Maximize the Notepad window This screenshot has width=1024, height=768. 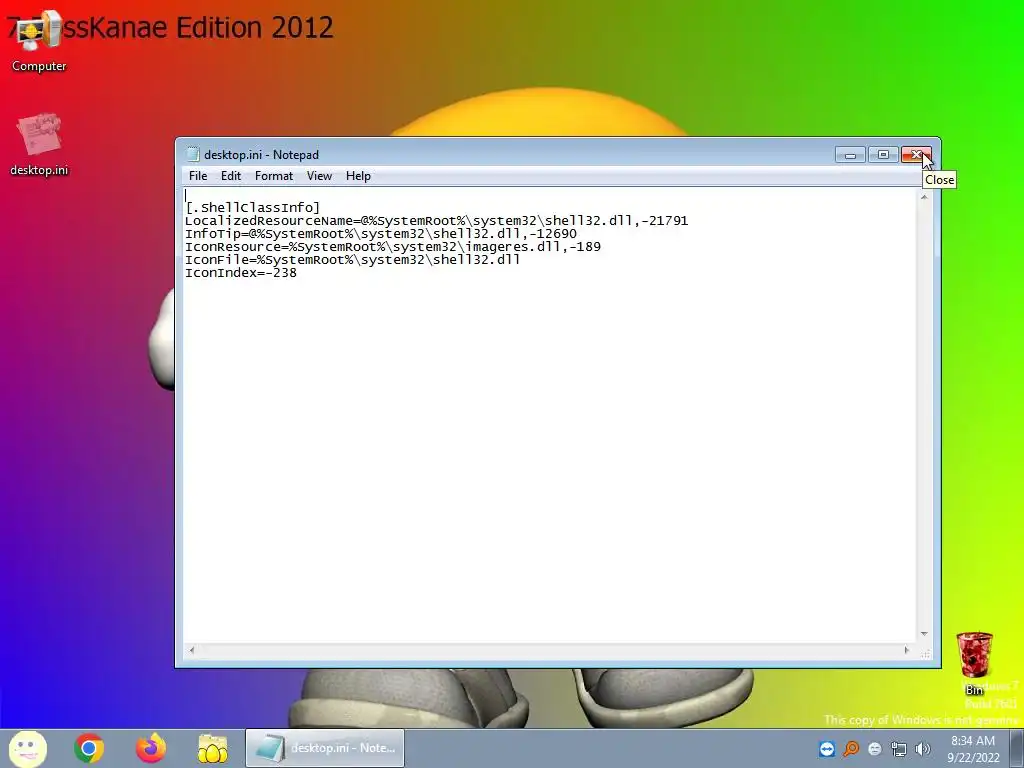coord(883,155)
